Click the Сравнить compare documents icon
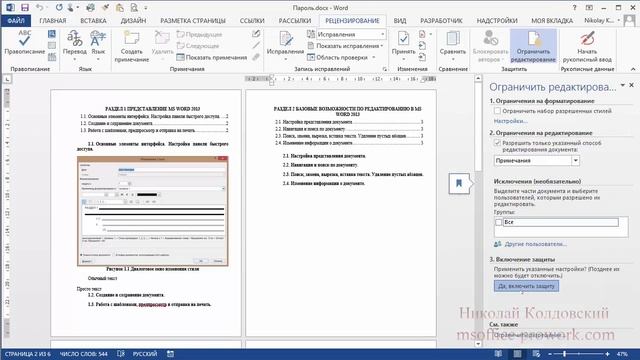The image size is (640, 360). 453,39
